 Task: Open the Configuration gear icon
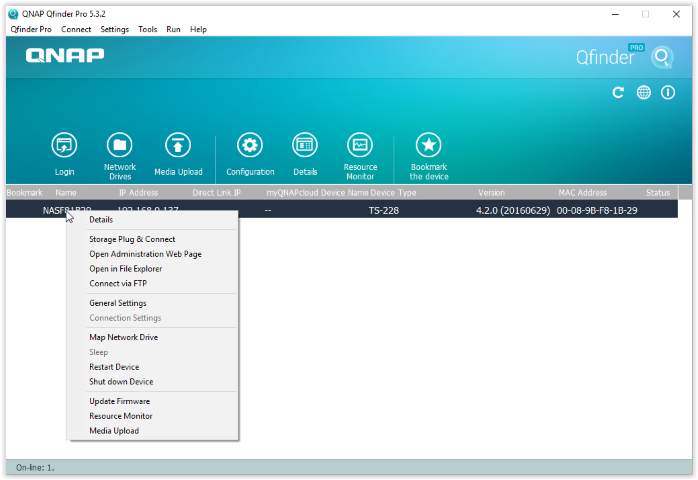[x=249, y=146]
